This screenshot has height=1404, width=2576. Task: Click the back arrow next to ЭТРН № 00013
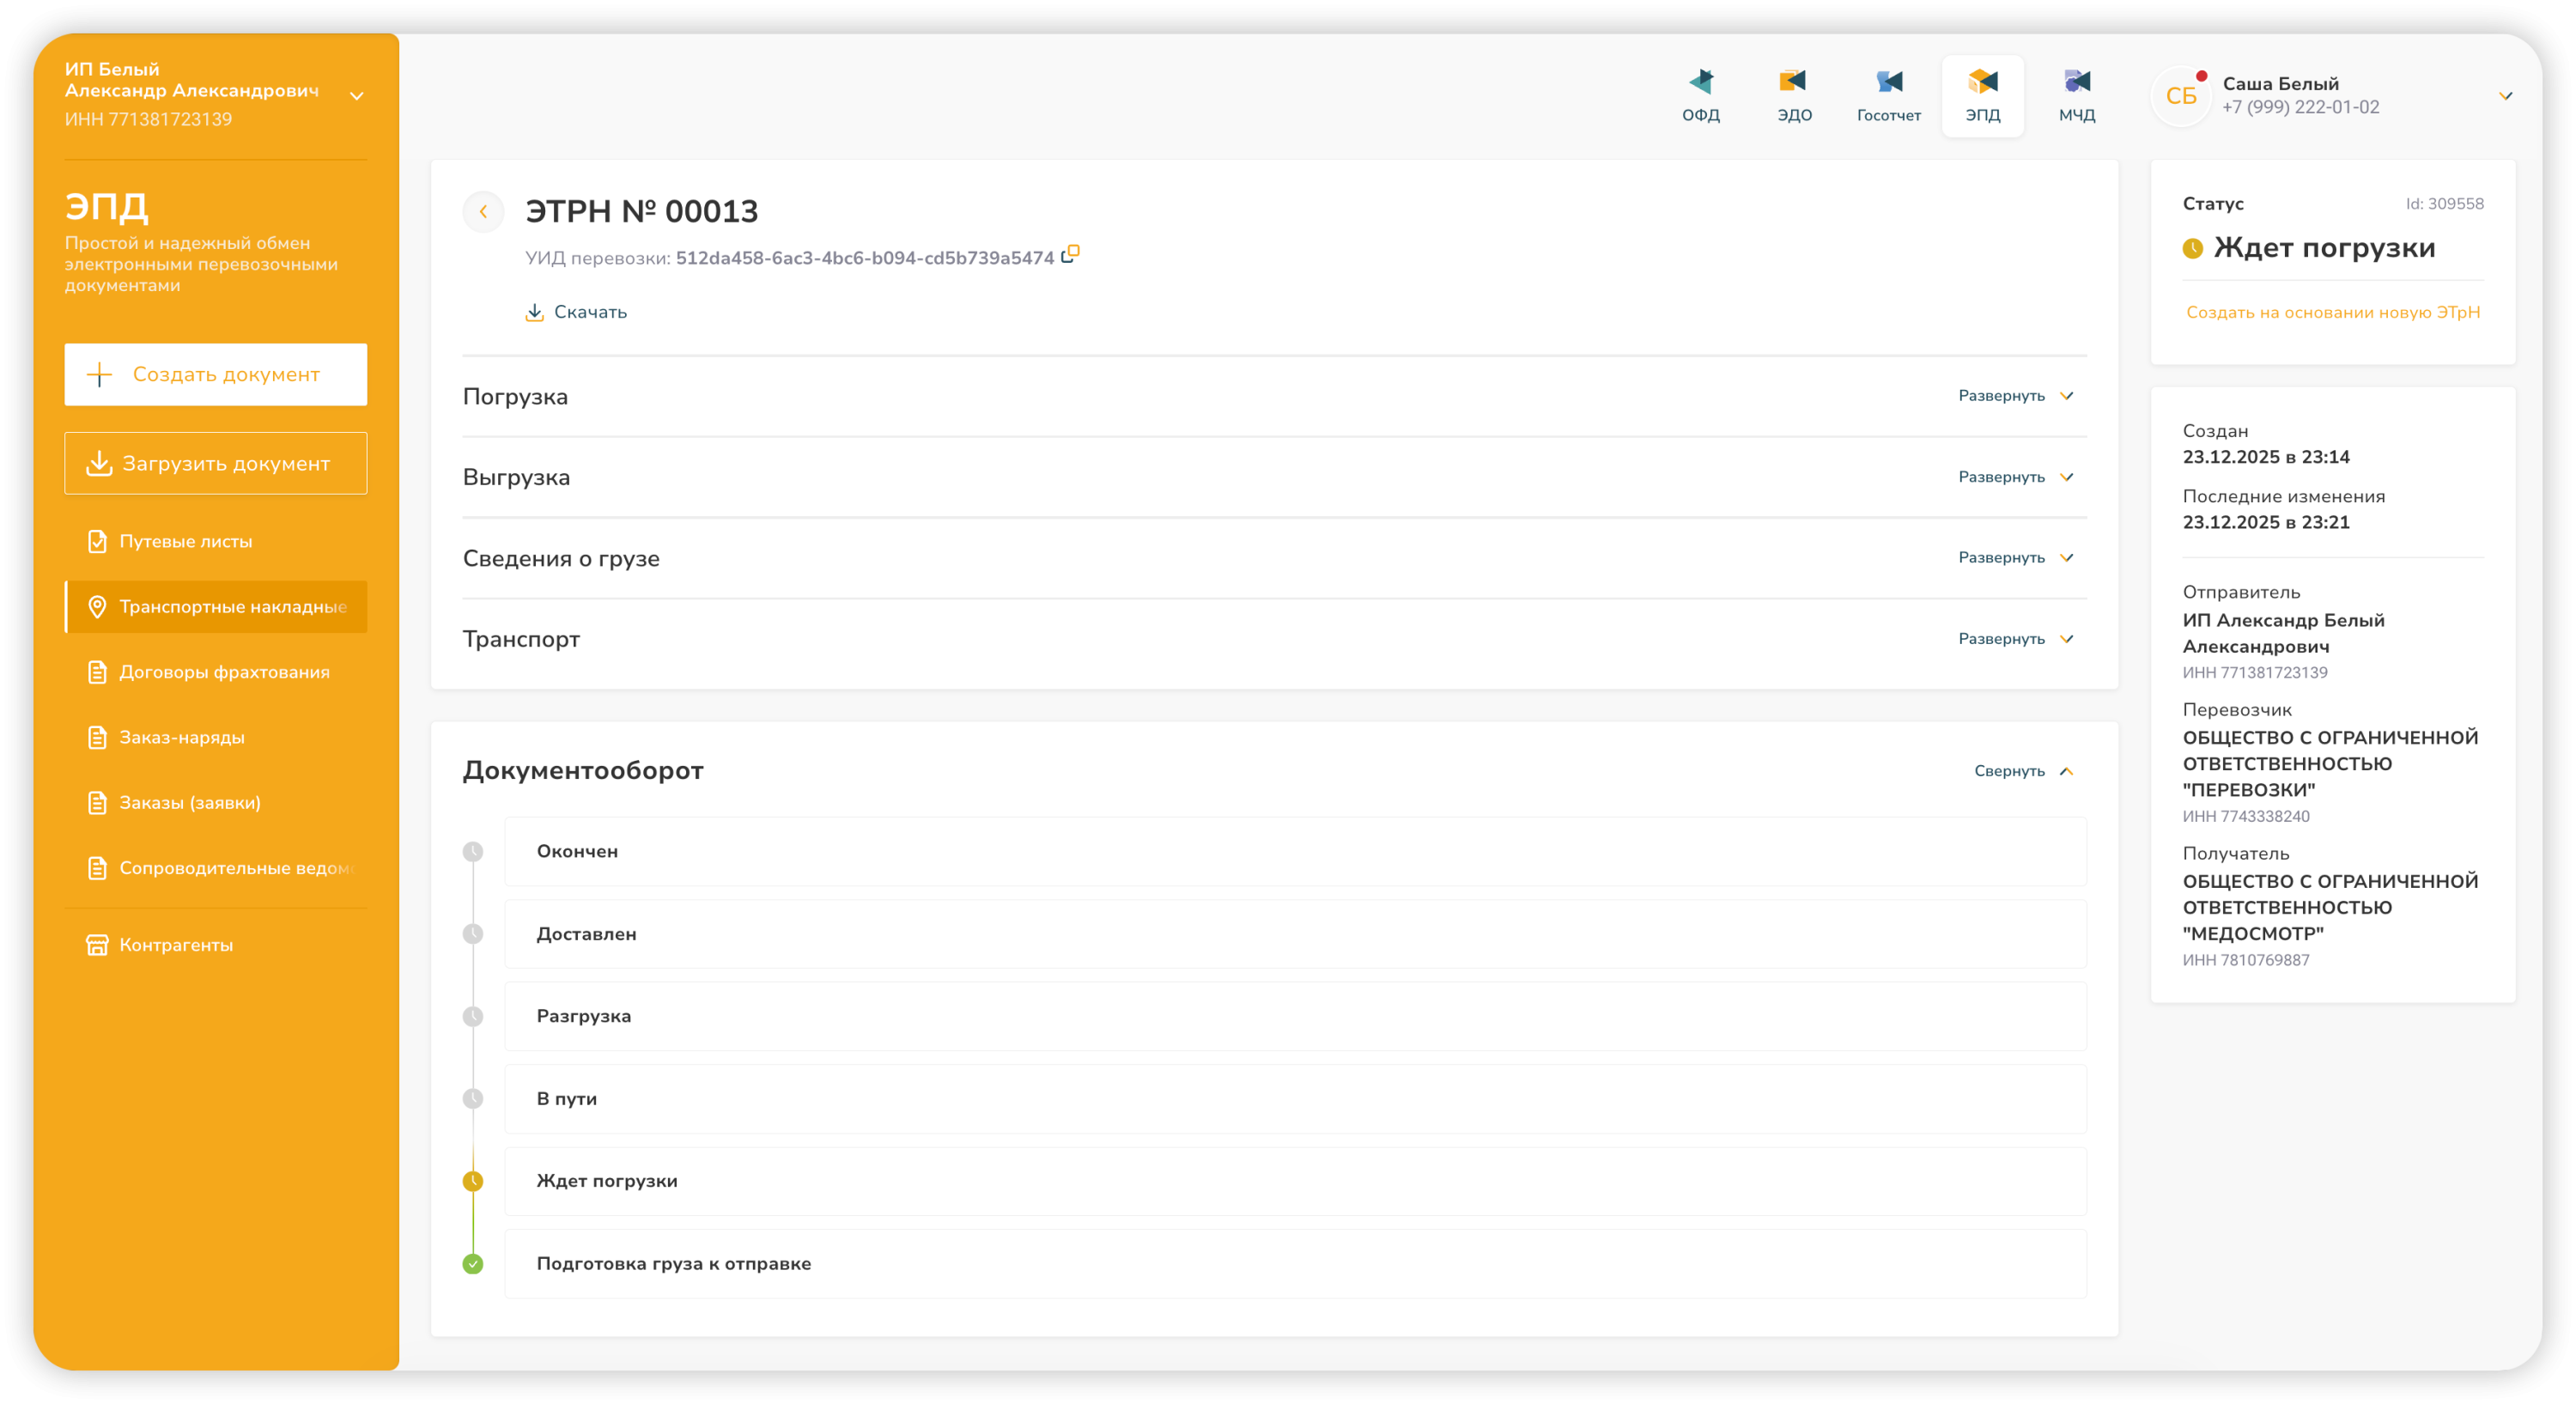[x=483, y=211]
